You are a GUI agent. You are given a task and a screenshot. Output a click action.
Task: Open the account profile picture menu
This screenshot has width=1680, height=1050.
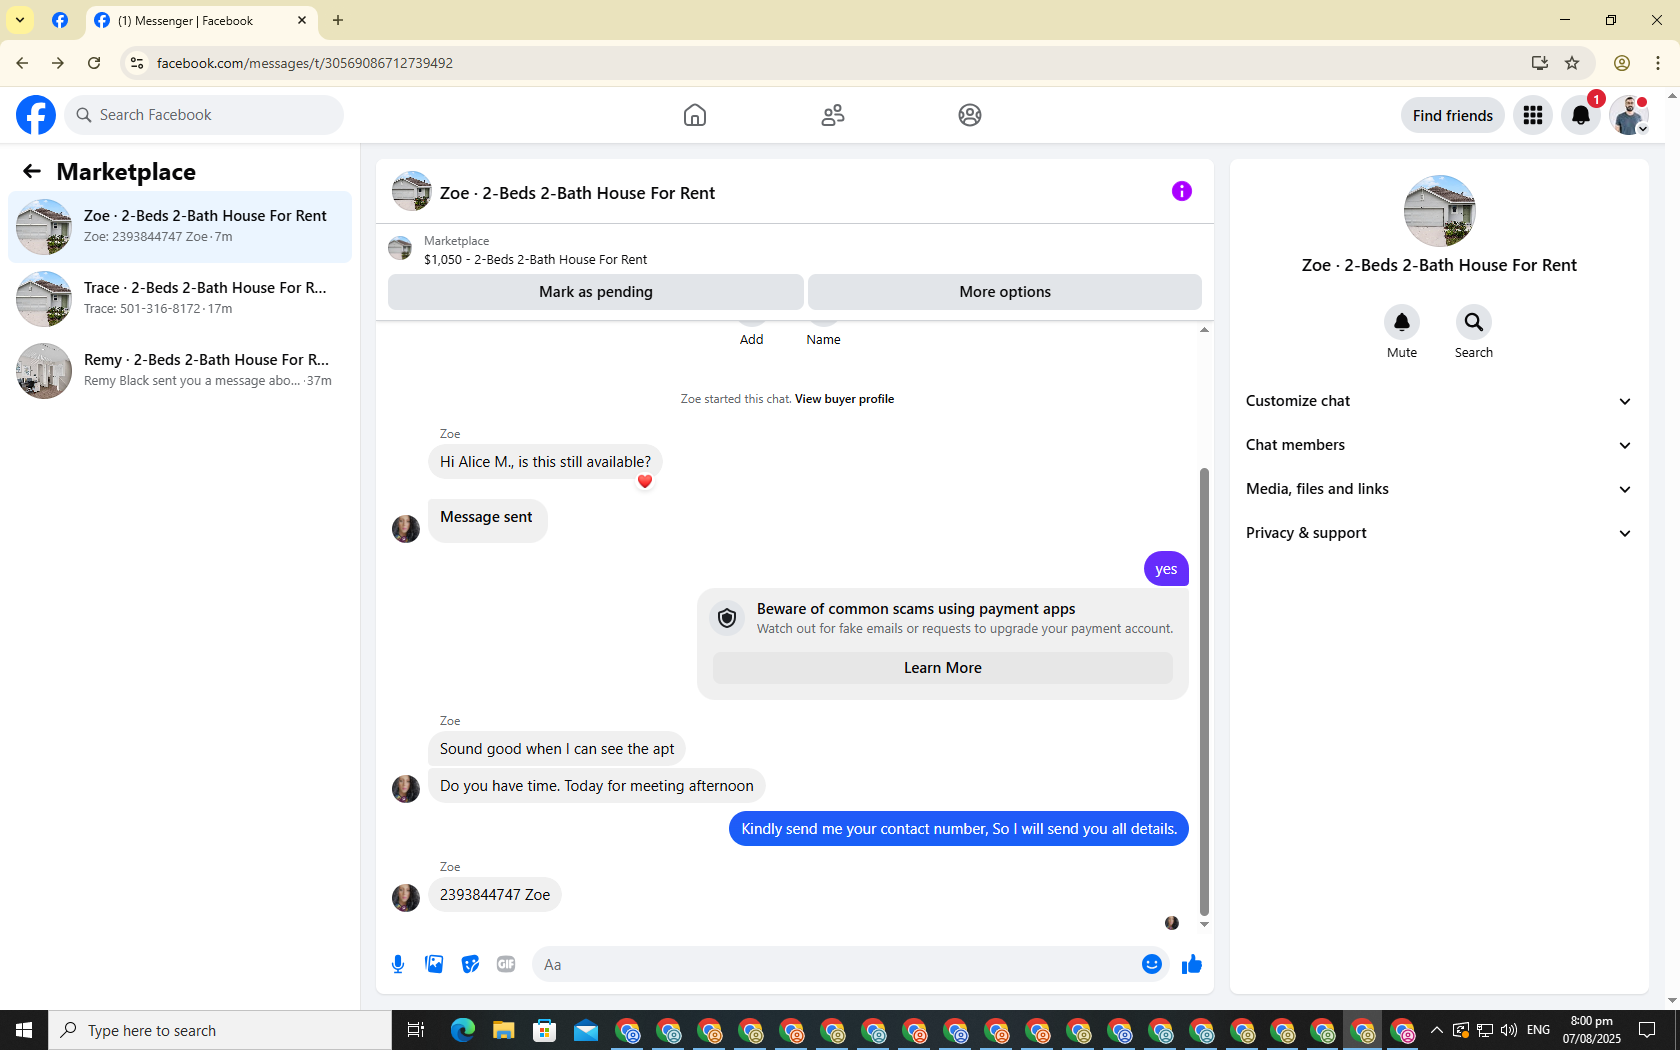(1629, 115)
